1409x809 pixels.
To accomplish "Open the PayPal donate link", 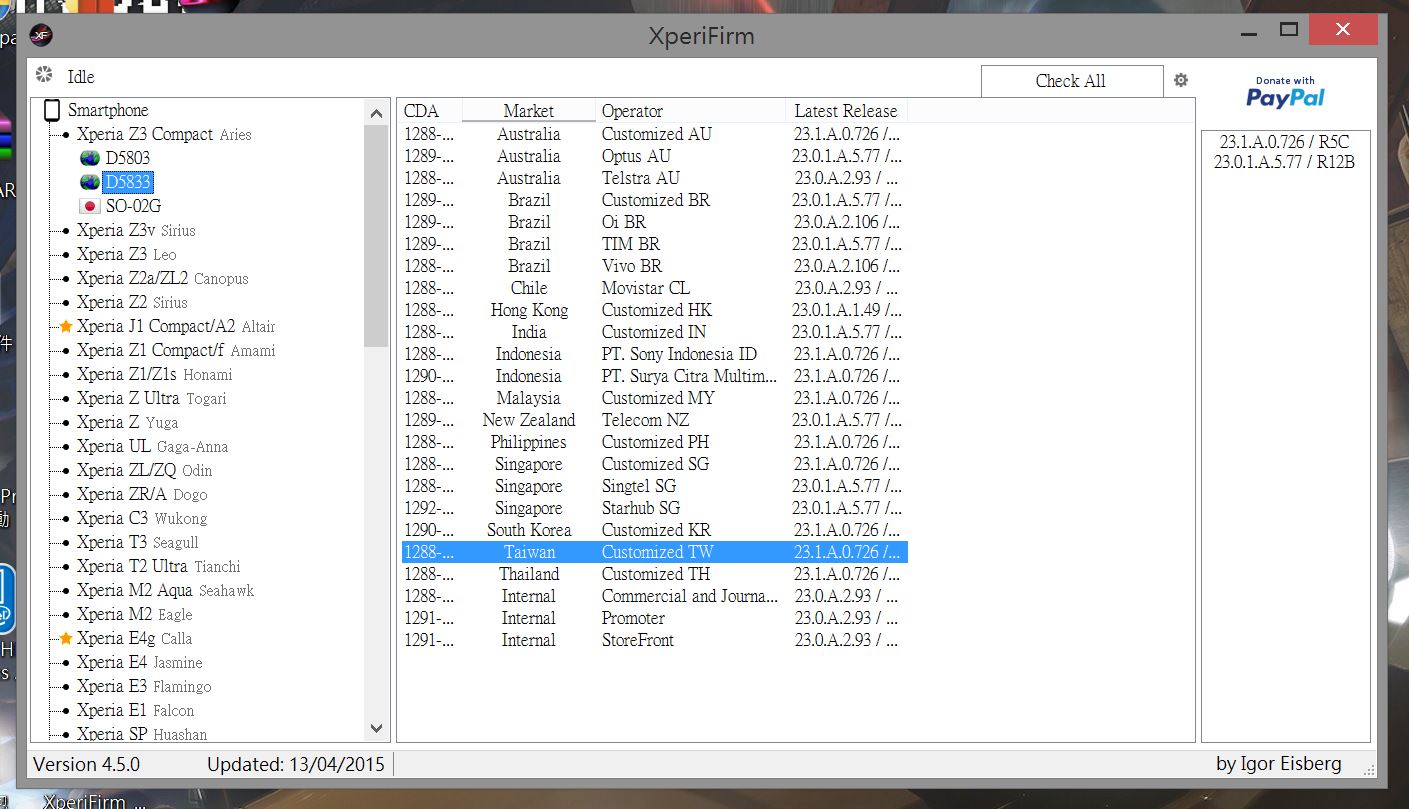I will pos(1285,92).
